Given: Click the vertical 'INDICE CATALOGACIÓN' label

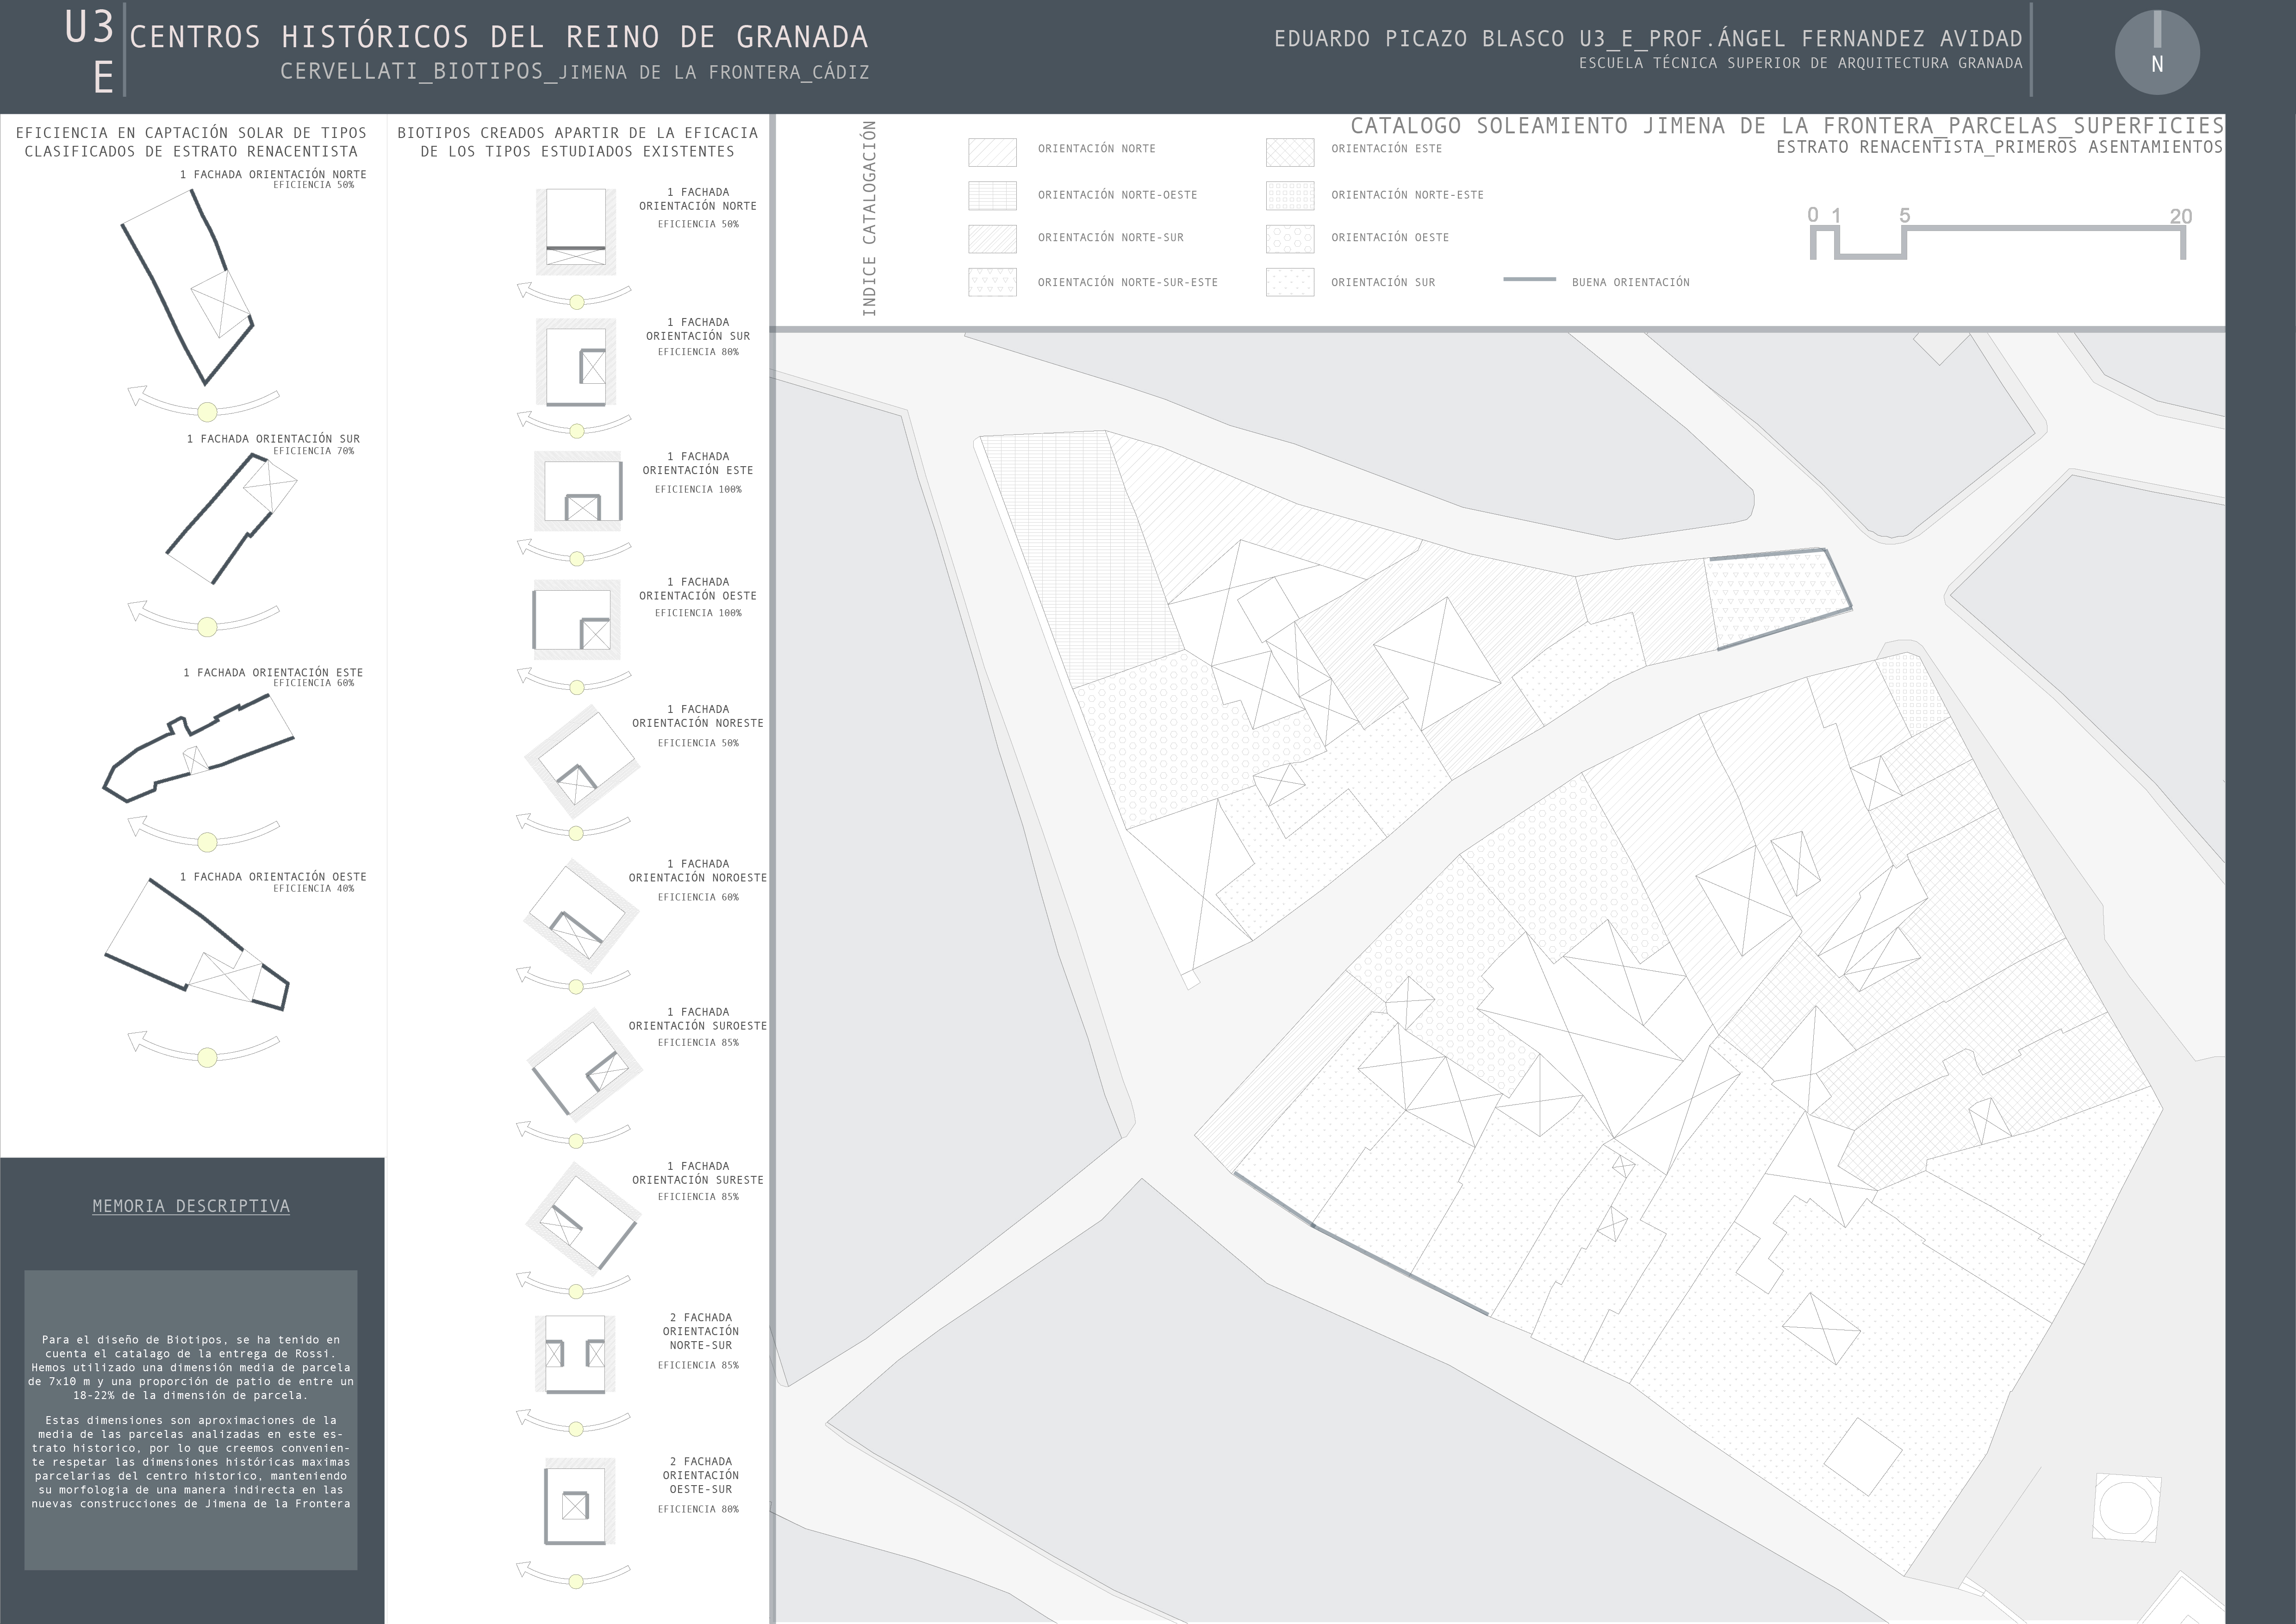Looking at the screenshot, I should [869, 219].
